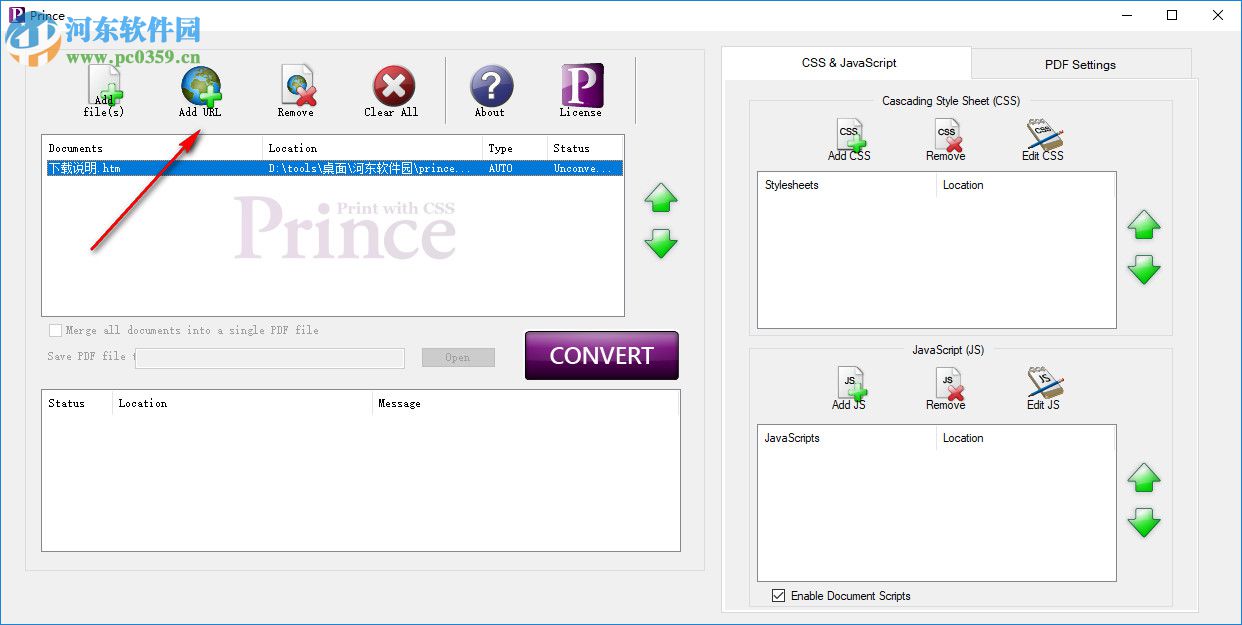Click the Location column header in documents list
This screenshot has width=1242, height=625.
coord(373,148)
